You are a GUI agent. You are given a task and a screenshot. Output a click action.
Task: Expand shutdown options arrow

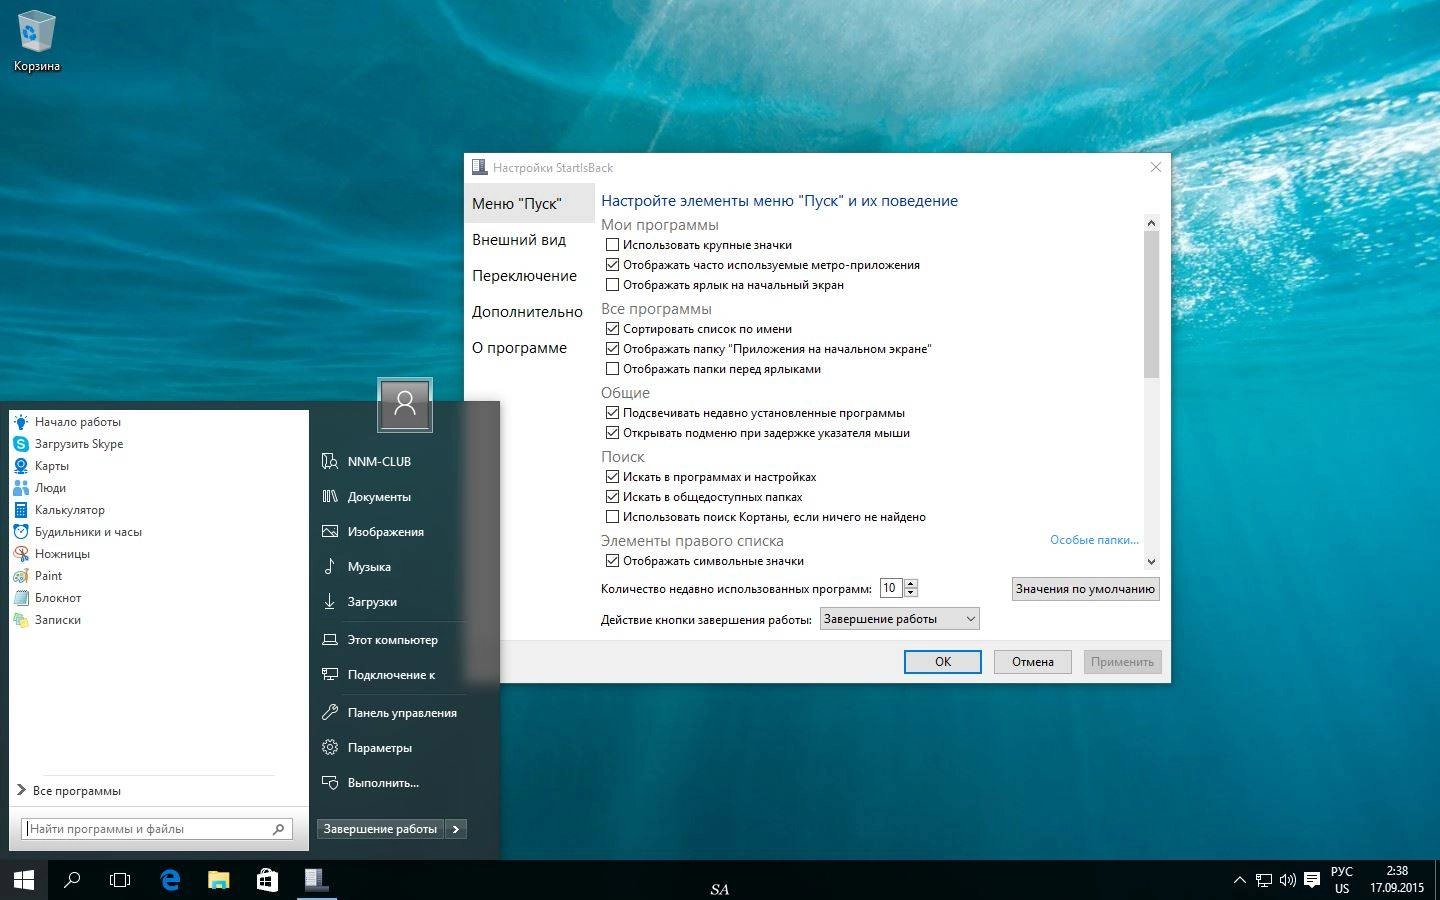[x=456, y=829]
